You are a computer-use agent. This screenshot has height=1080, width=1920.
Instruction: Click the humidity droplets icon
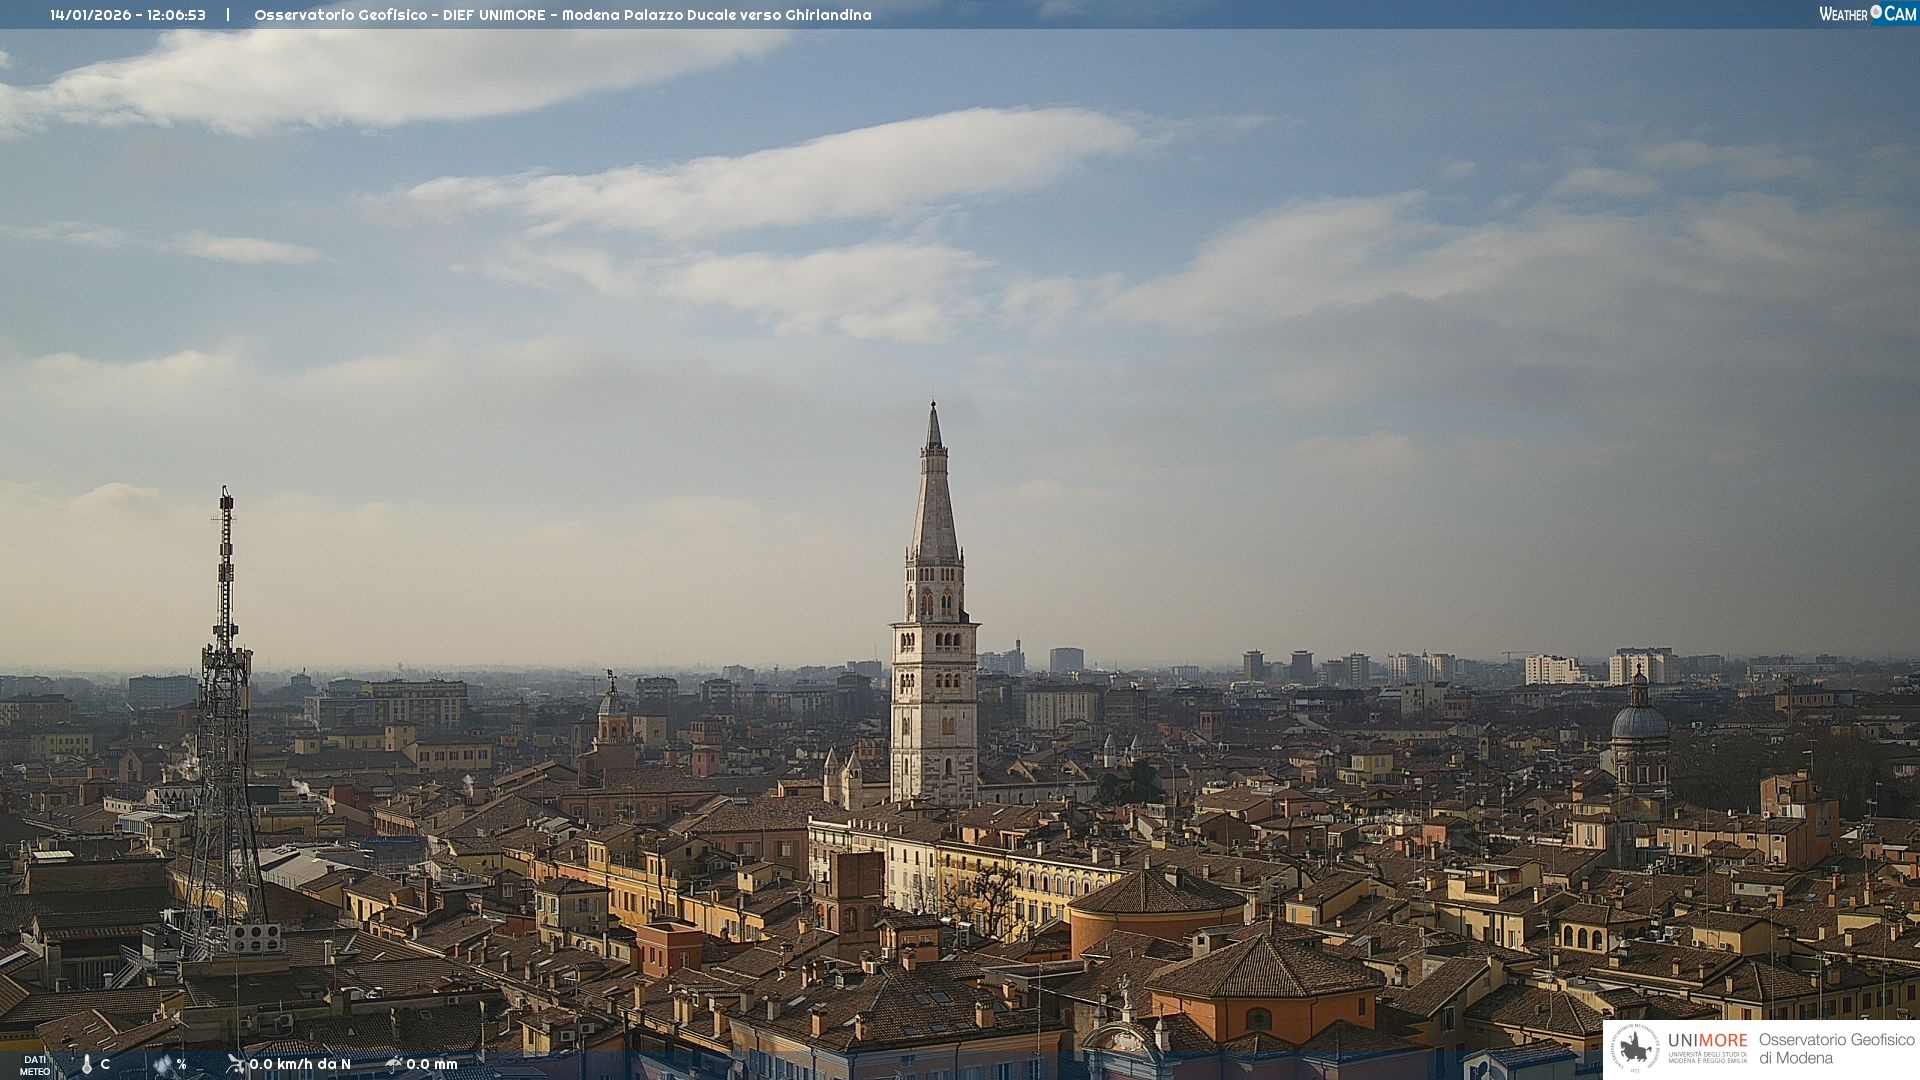click(163, 1065)
